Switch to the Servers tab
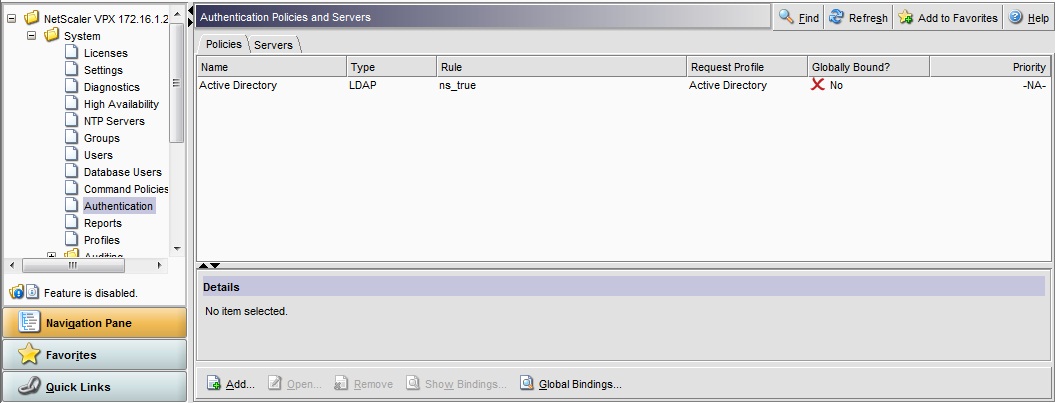 click(x=274, y=45)
